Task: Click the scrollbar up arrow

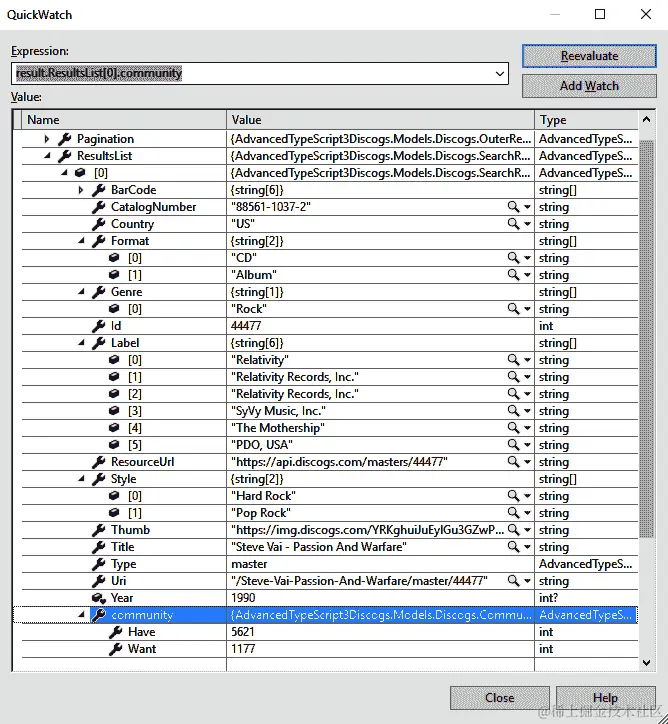Action: [646, 120]
